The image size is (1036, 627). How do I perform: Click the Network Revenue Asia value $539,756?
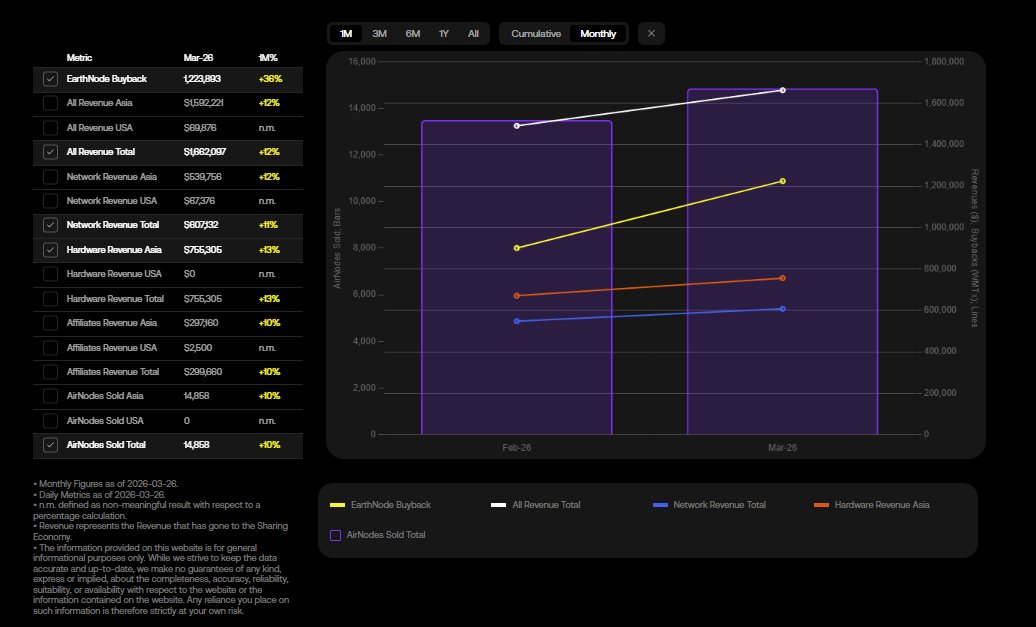click(203, 176)
